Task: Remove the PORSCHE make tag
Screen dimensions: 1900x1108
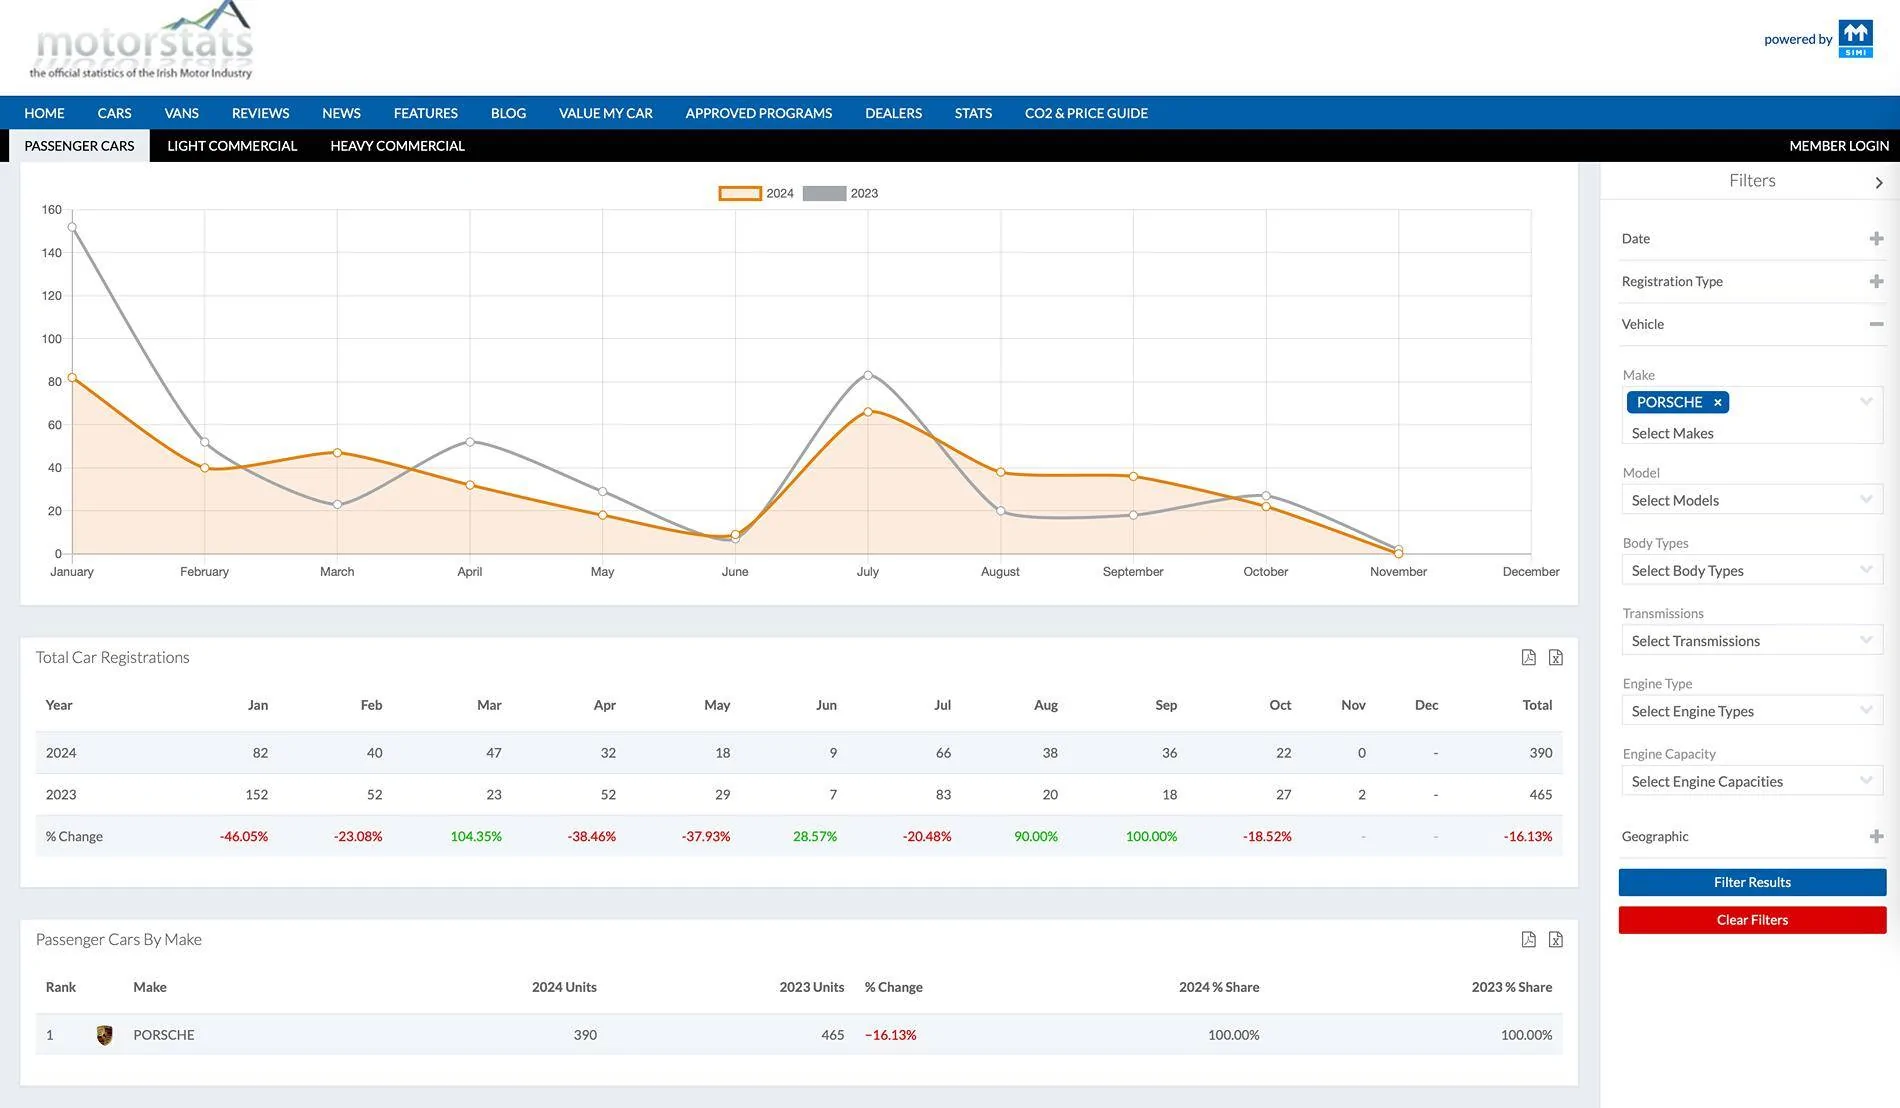Action: click(x=1717, y=402)
